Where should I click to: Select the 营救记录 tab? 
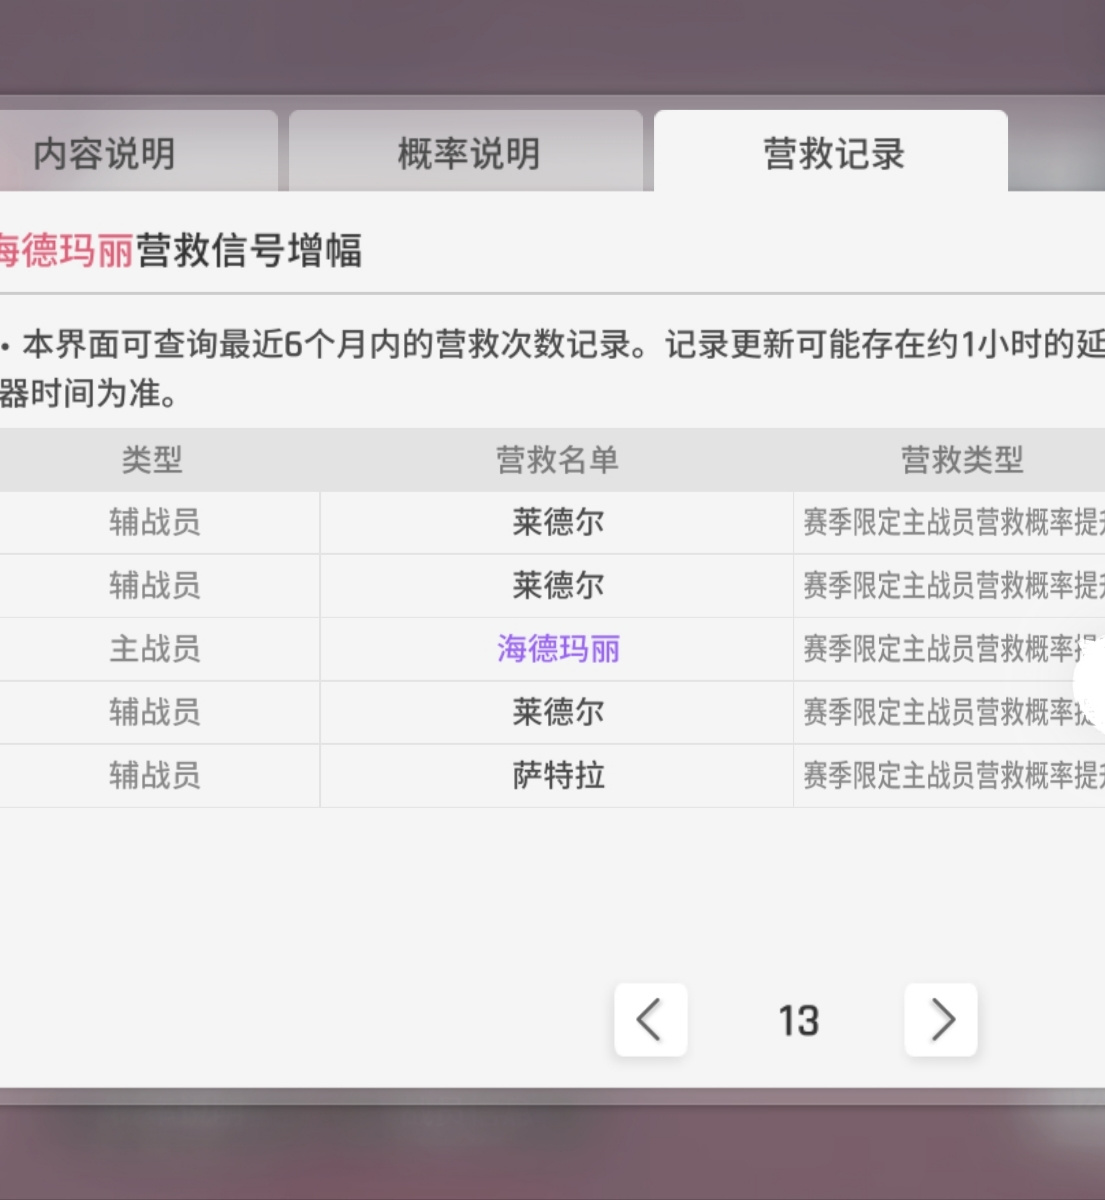tap(832, 153)
